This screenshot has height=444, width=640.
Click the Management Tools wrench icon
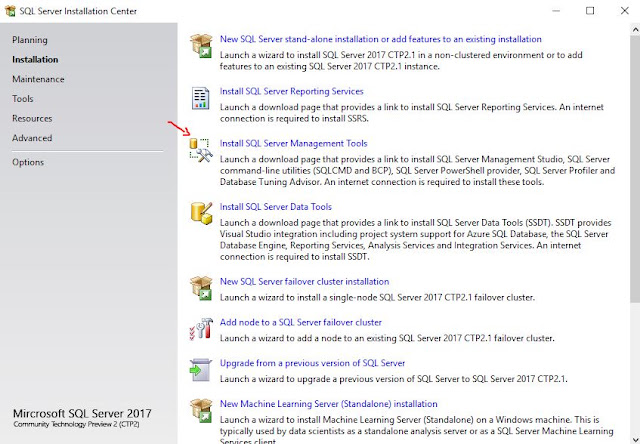[x=201, y=150]
